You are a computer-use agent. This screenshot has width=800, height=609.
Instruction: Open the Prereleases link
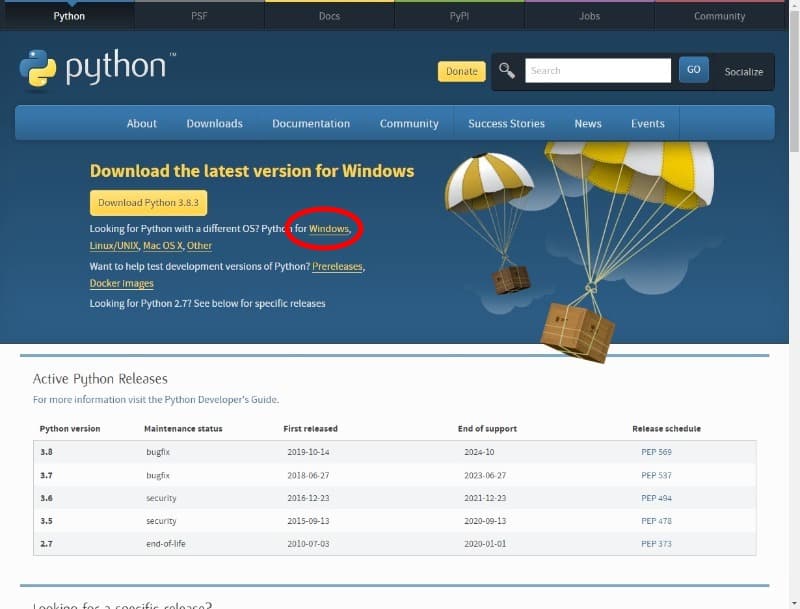(337, 266)
